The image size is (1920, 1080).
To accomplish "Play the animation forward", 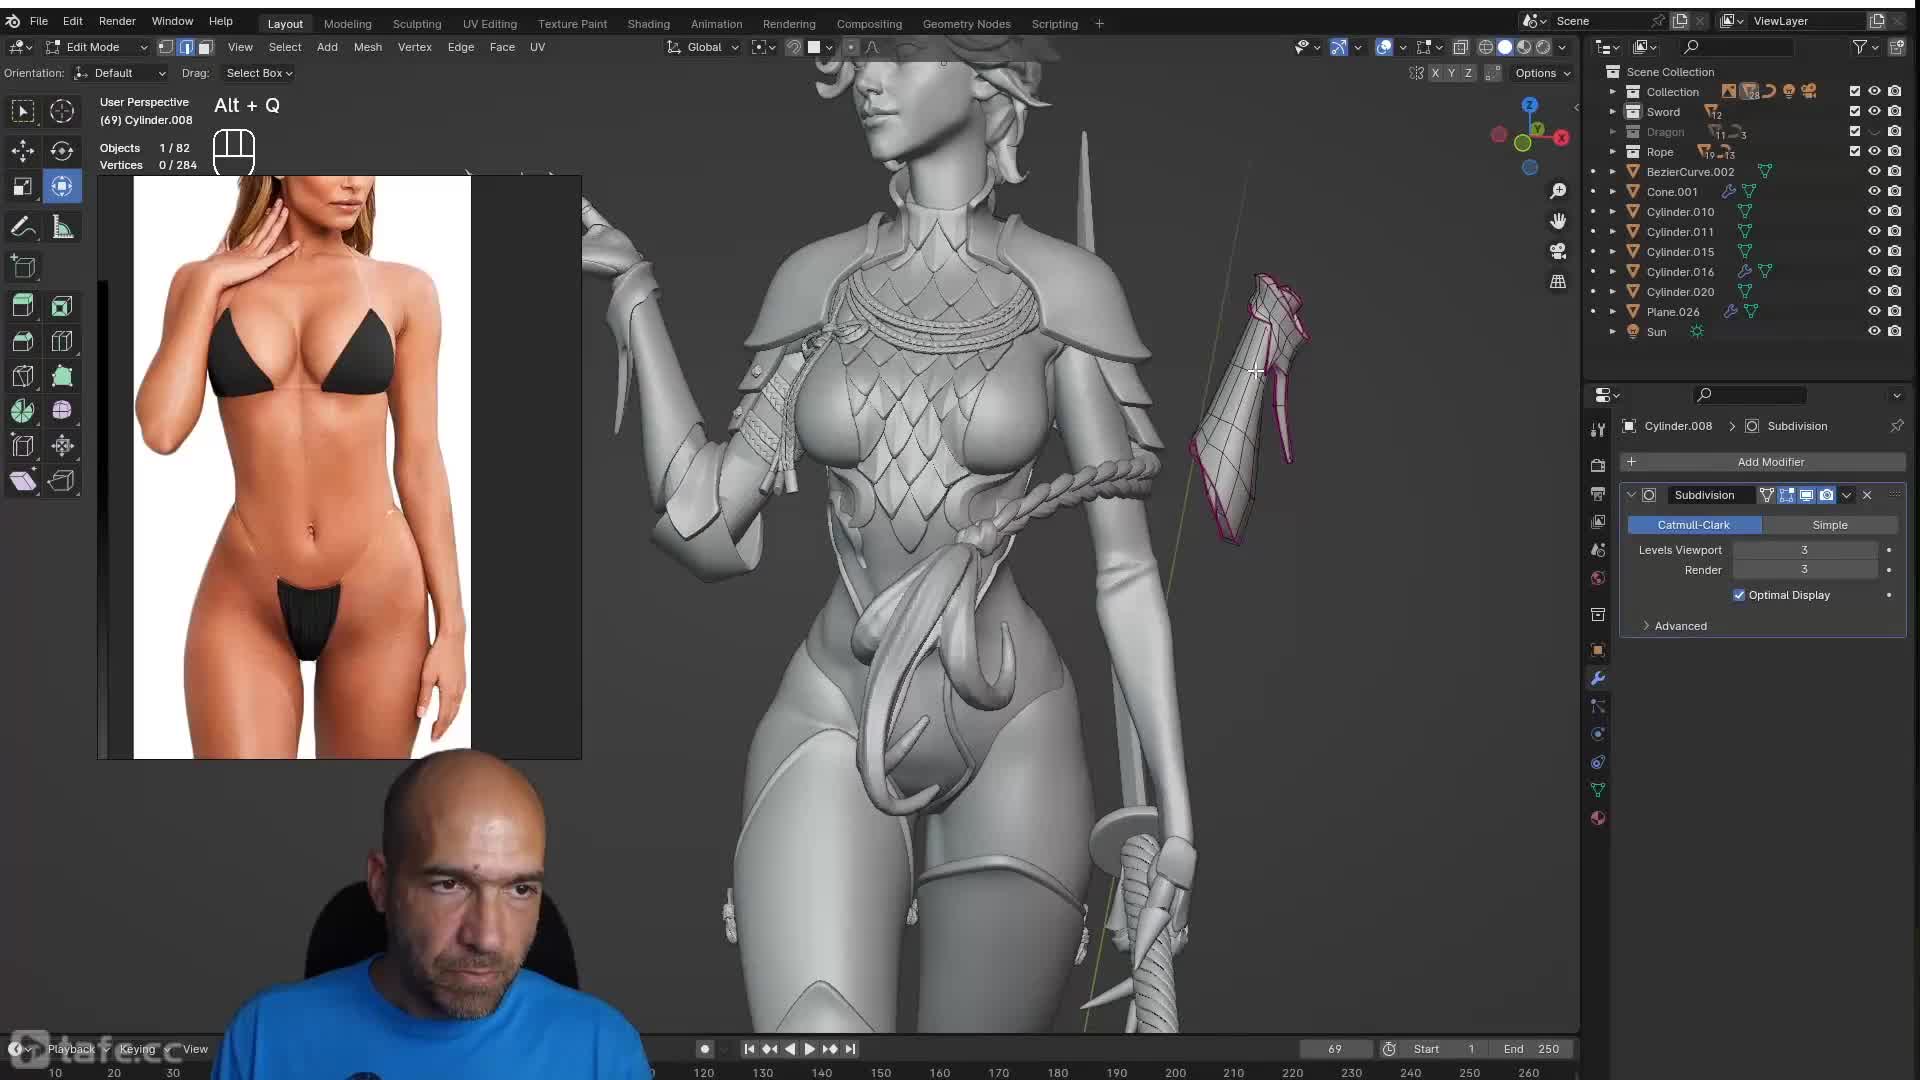I will tap(809, 1049).
